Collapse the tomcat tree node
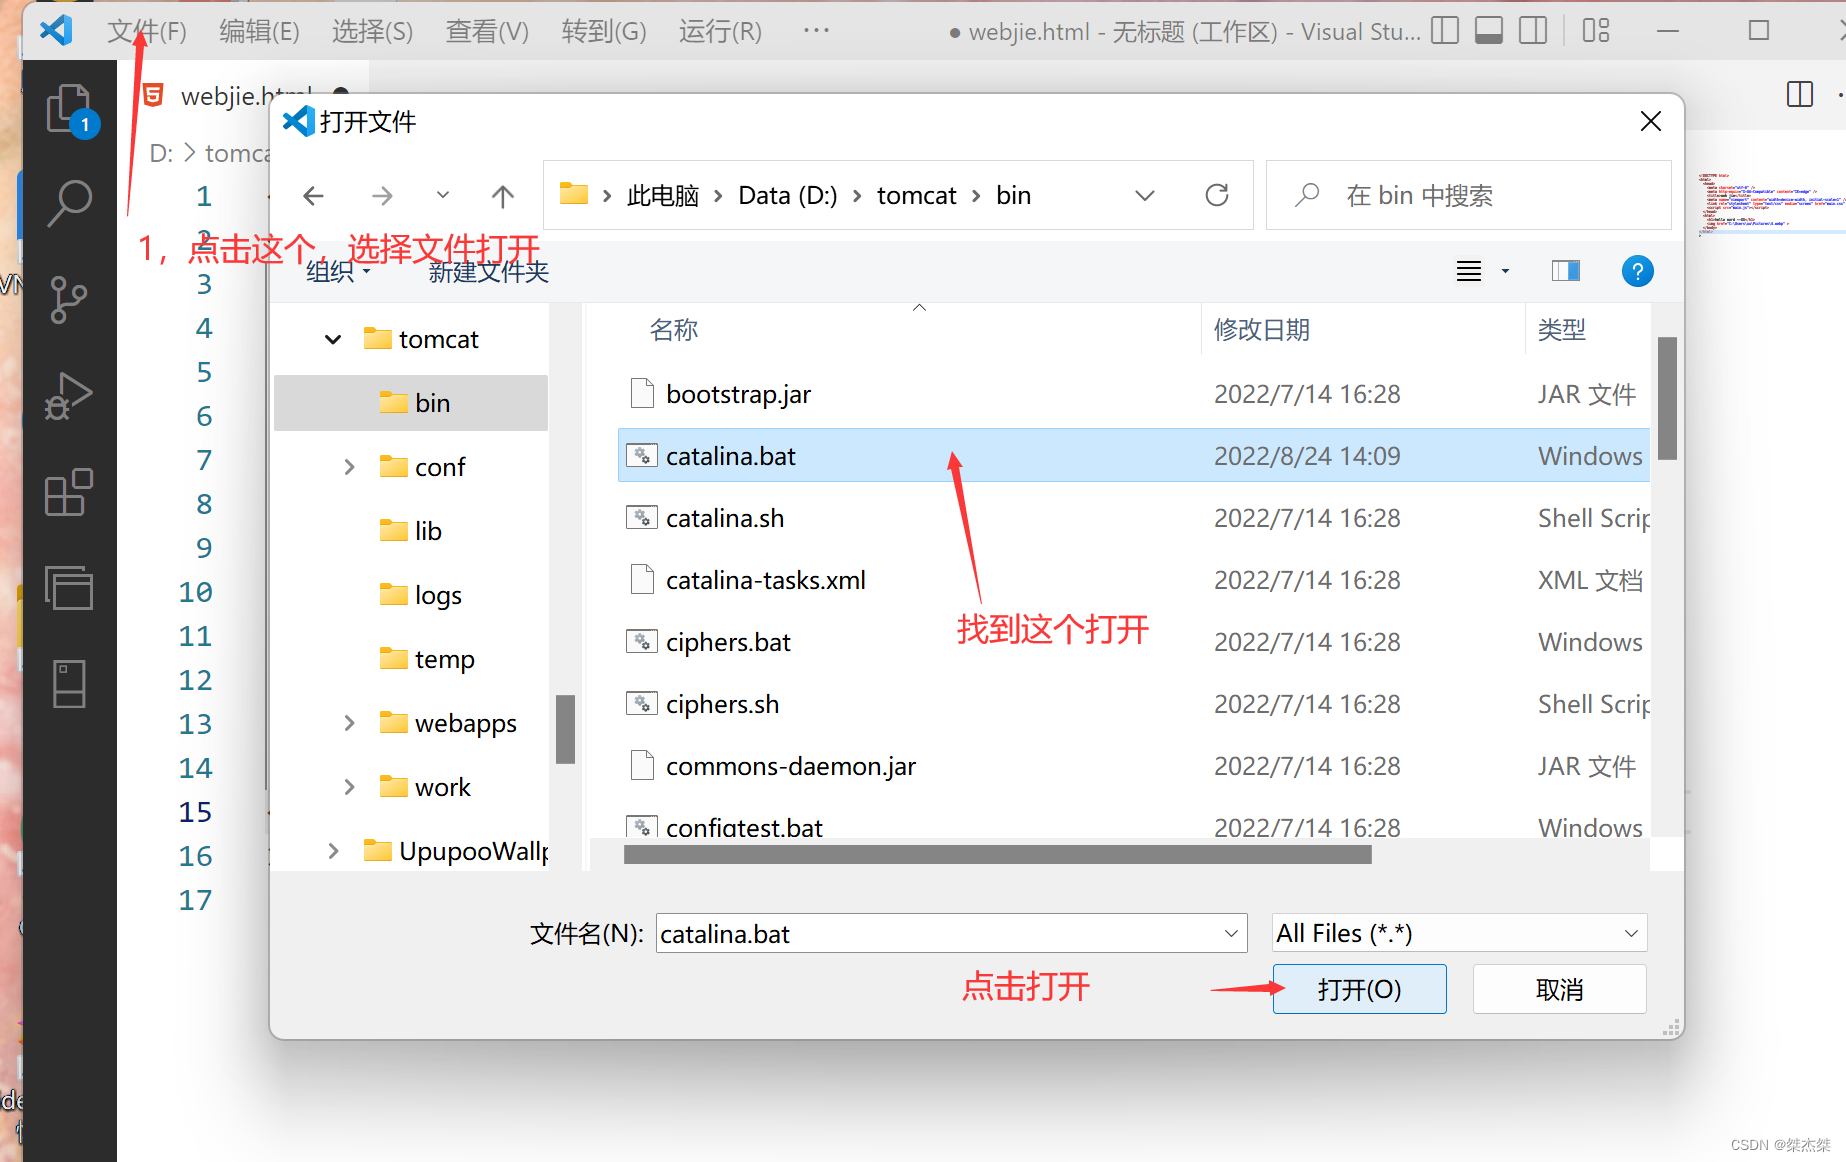1846x1162 pixels. [333, 340]
